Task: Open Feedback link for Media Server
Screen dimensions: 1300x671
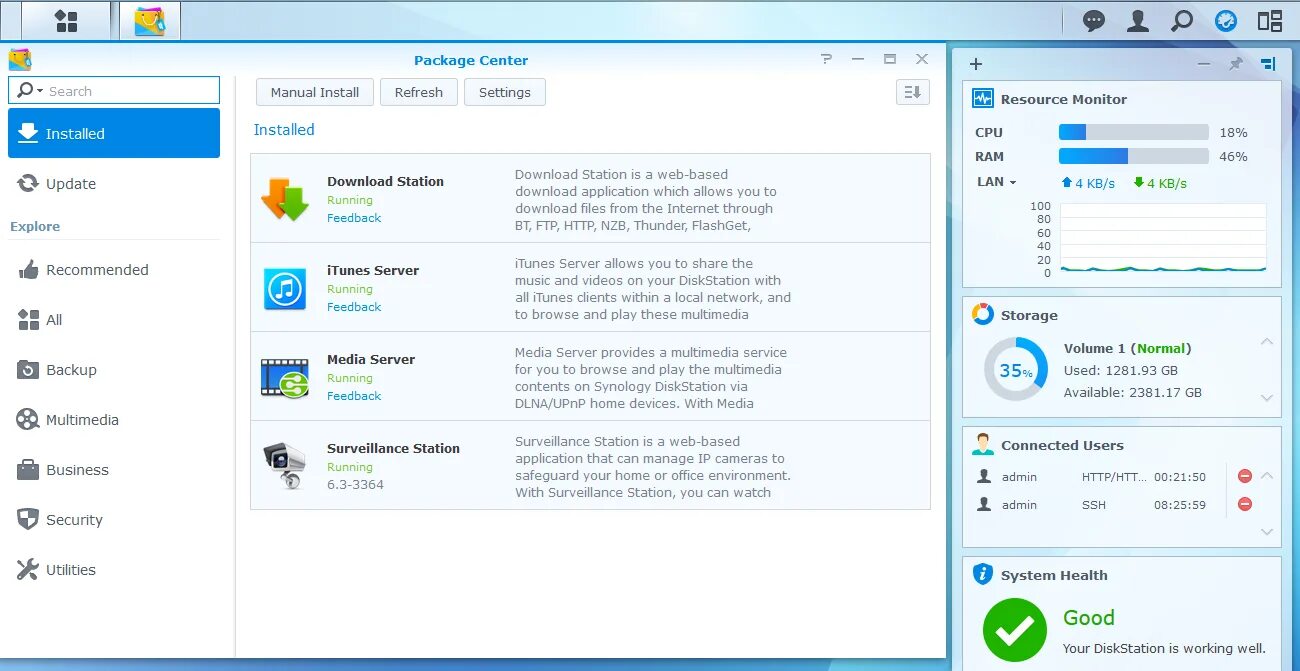Action: (353, 396)
